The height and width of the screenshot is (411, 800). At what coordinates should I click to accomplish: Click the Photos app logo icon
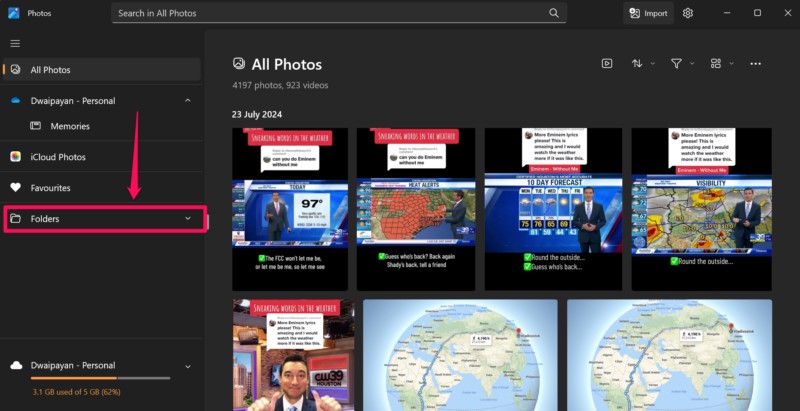click(14, 13)
